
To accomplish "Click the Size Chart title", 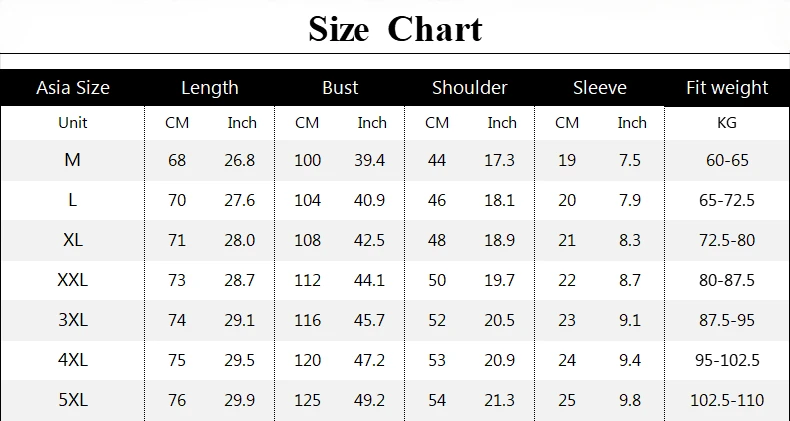I will click(396, 29).
